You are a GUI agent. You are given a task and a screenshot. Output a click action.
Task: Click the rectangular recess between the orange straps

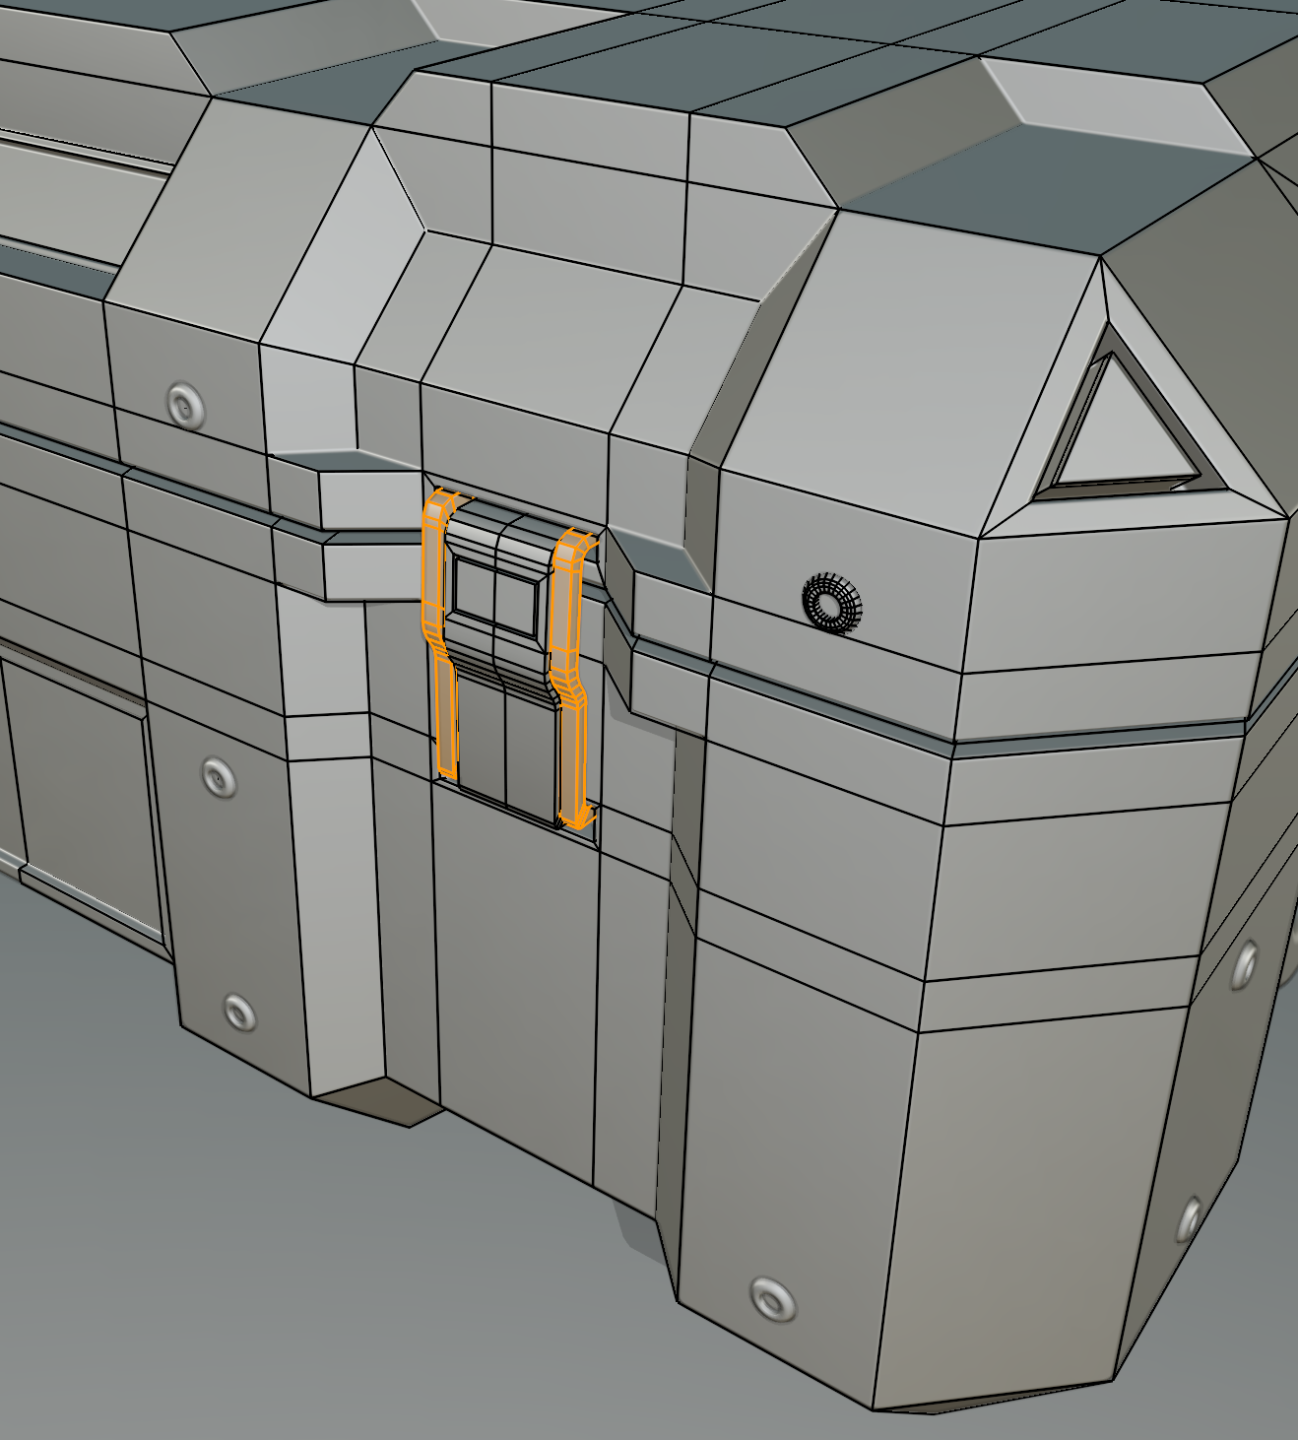click(x=495, y=596)
